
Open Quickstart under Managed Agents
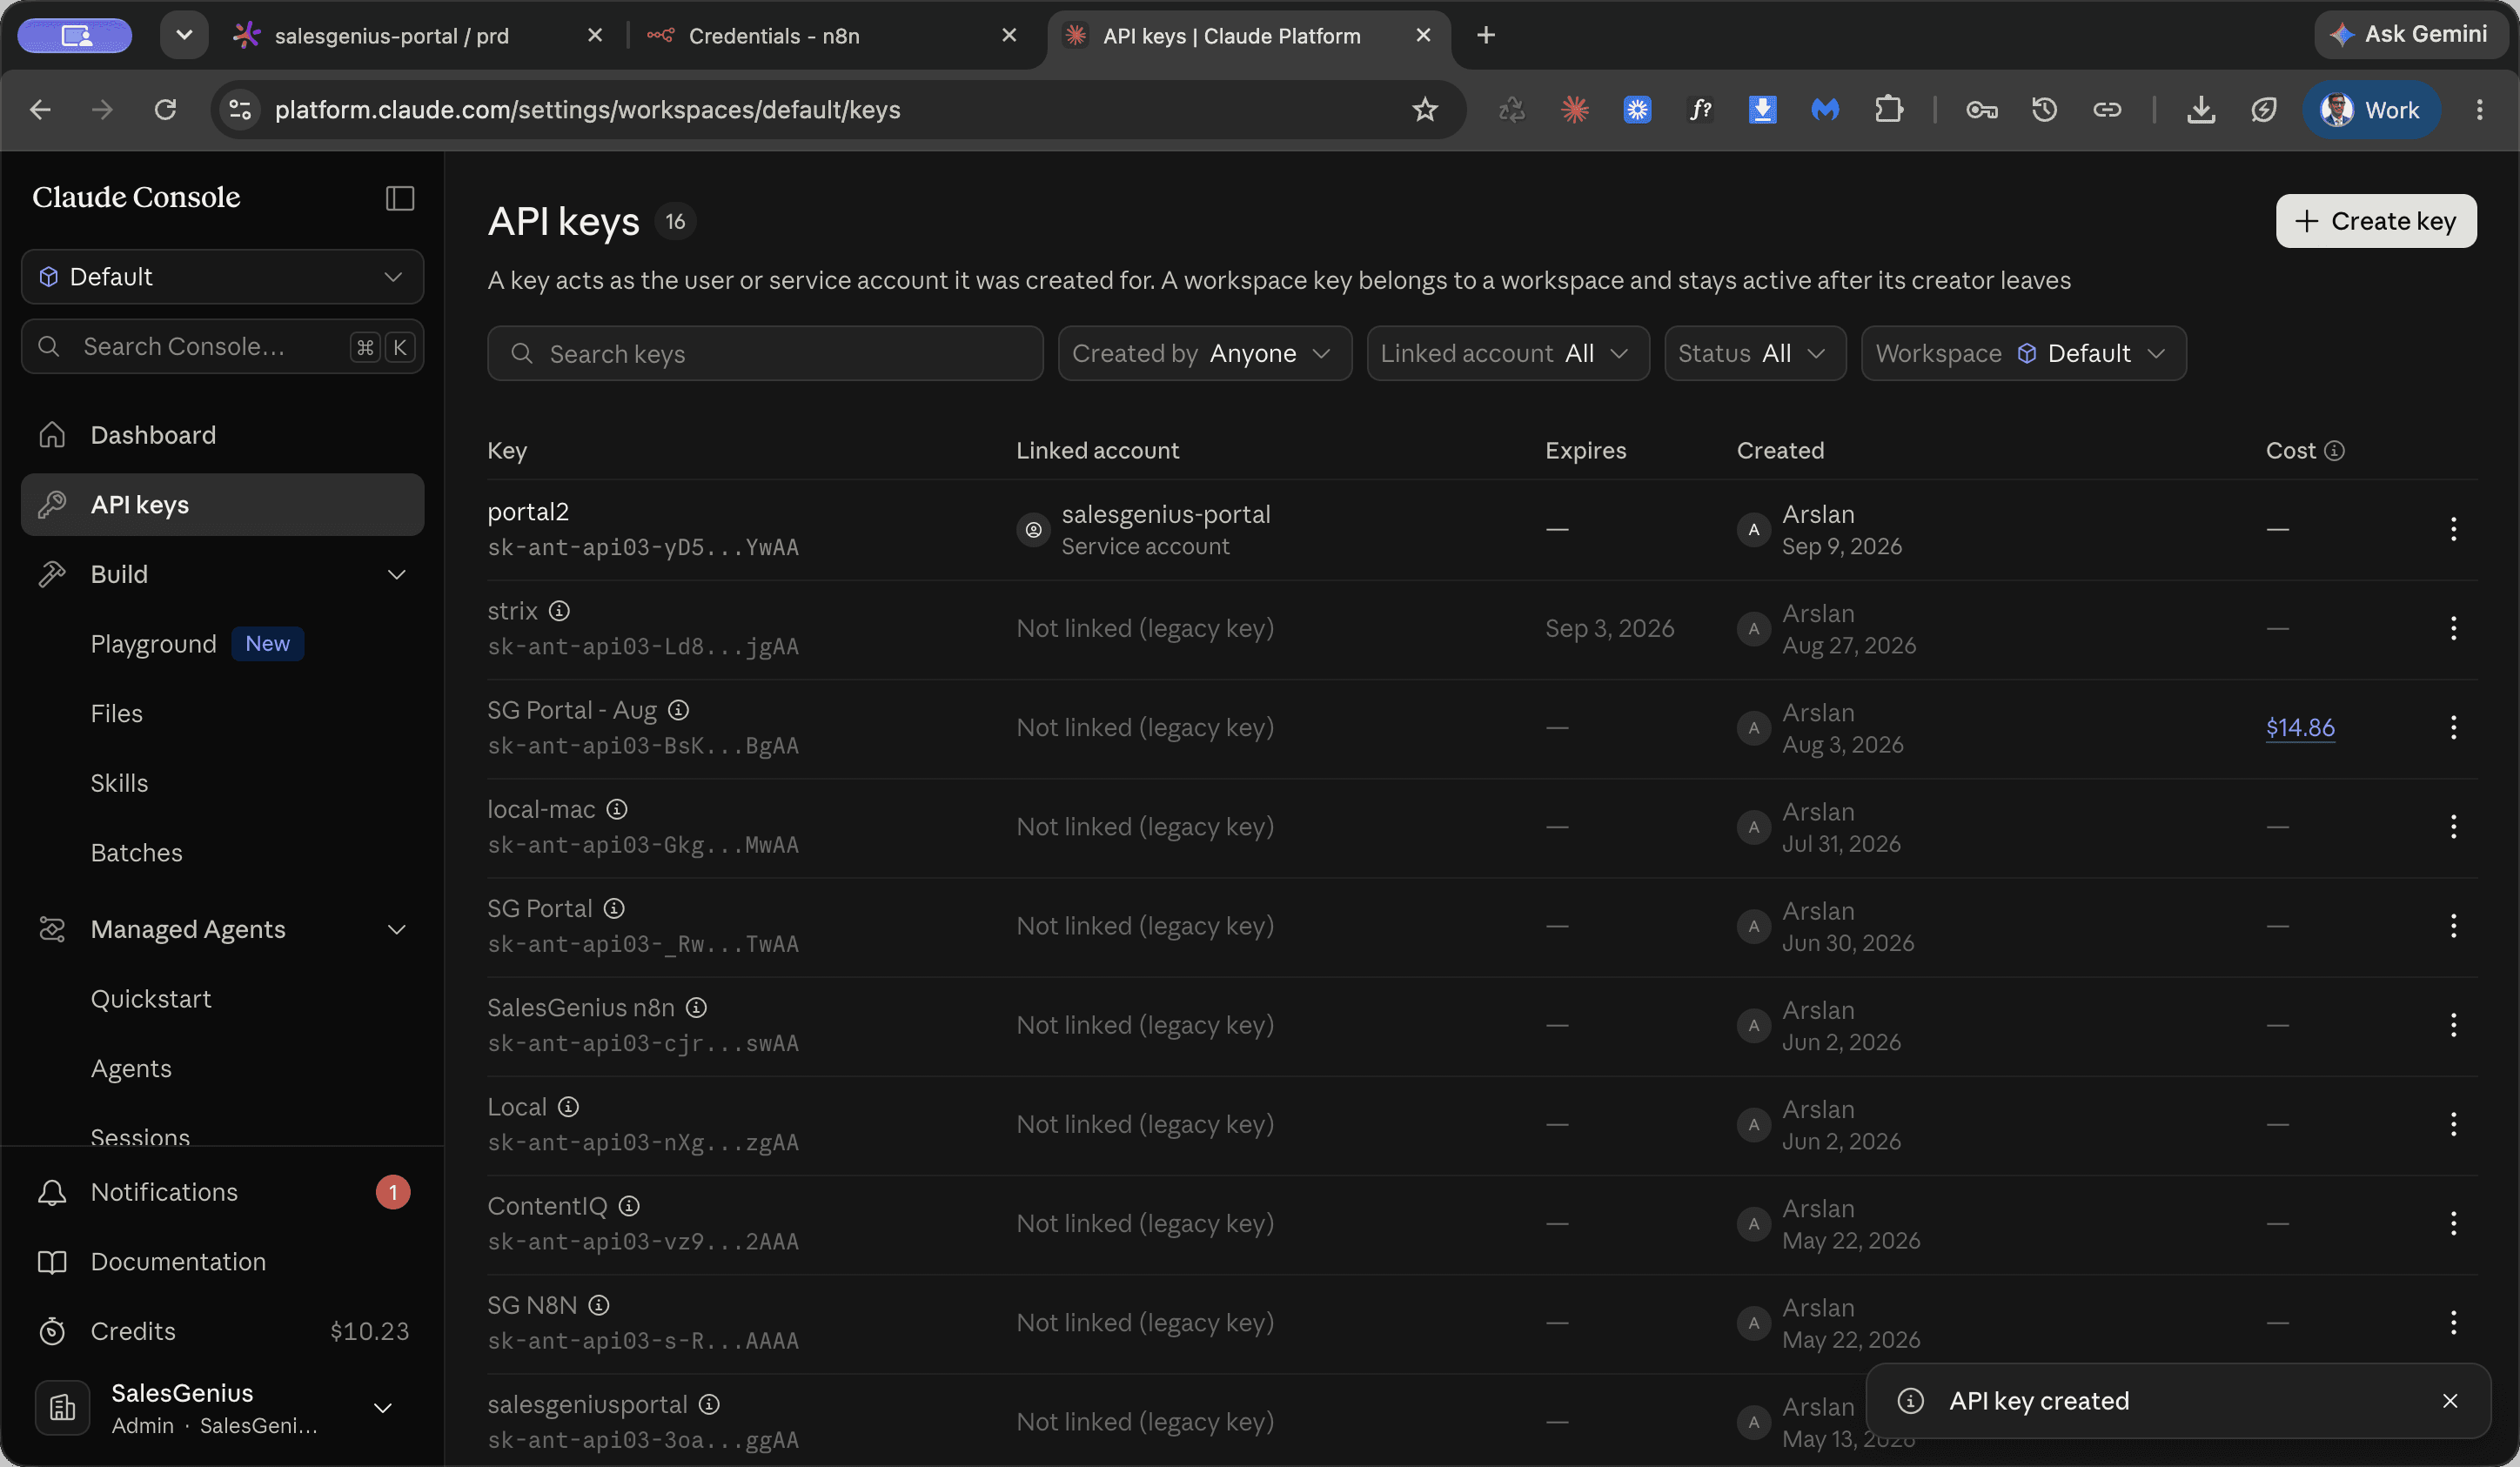point(151,998)
